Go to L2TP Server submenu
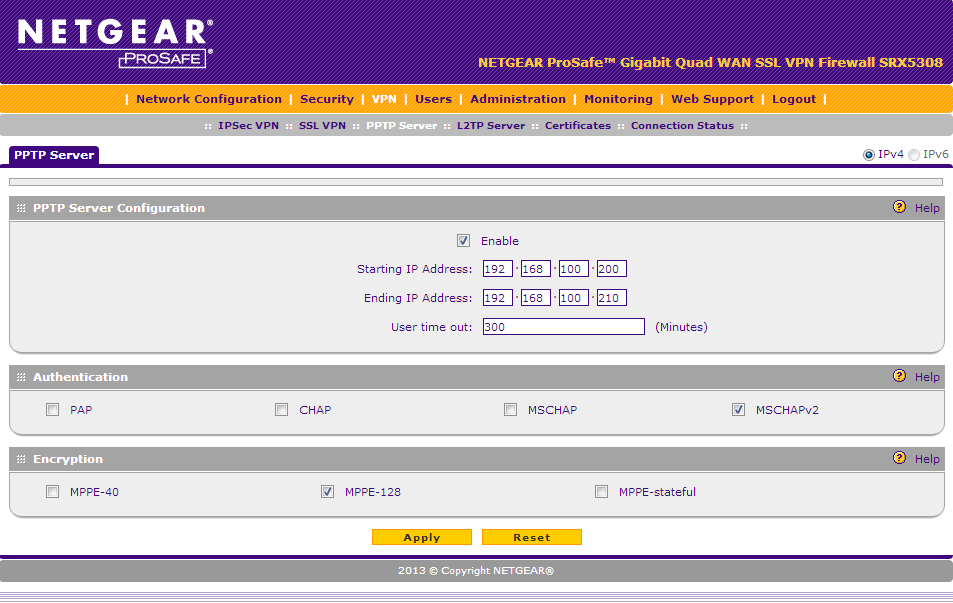Image resolution: width=953 pixels, height=603 pixels. pyautogui.click(x=491, y=126)
